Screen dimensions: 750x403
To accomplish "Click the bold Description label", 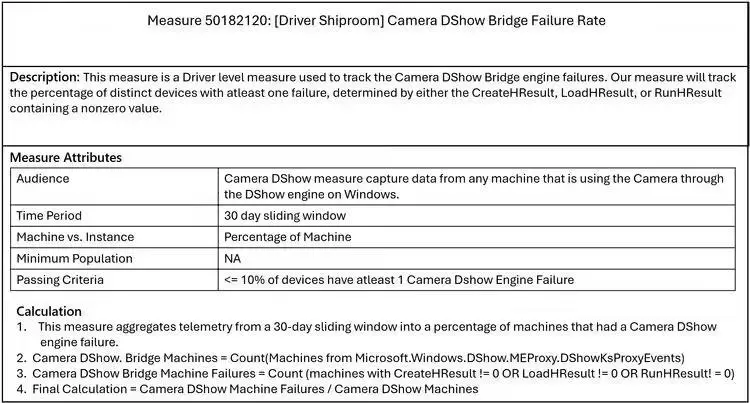I will click(44, 77).
